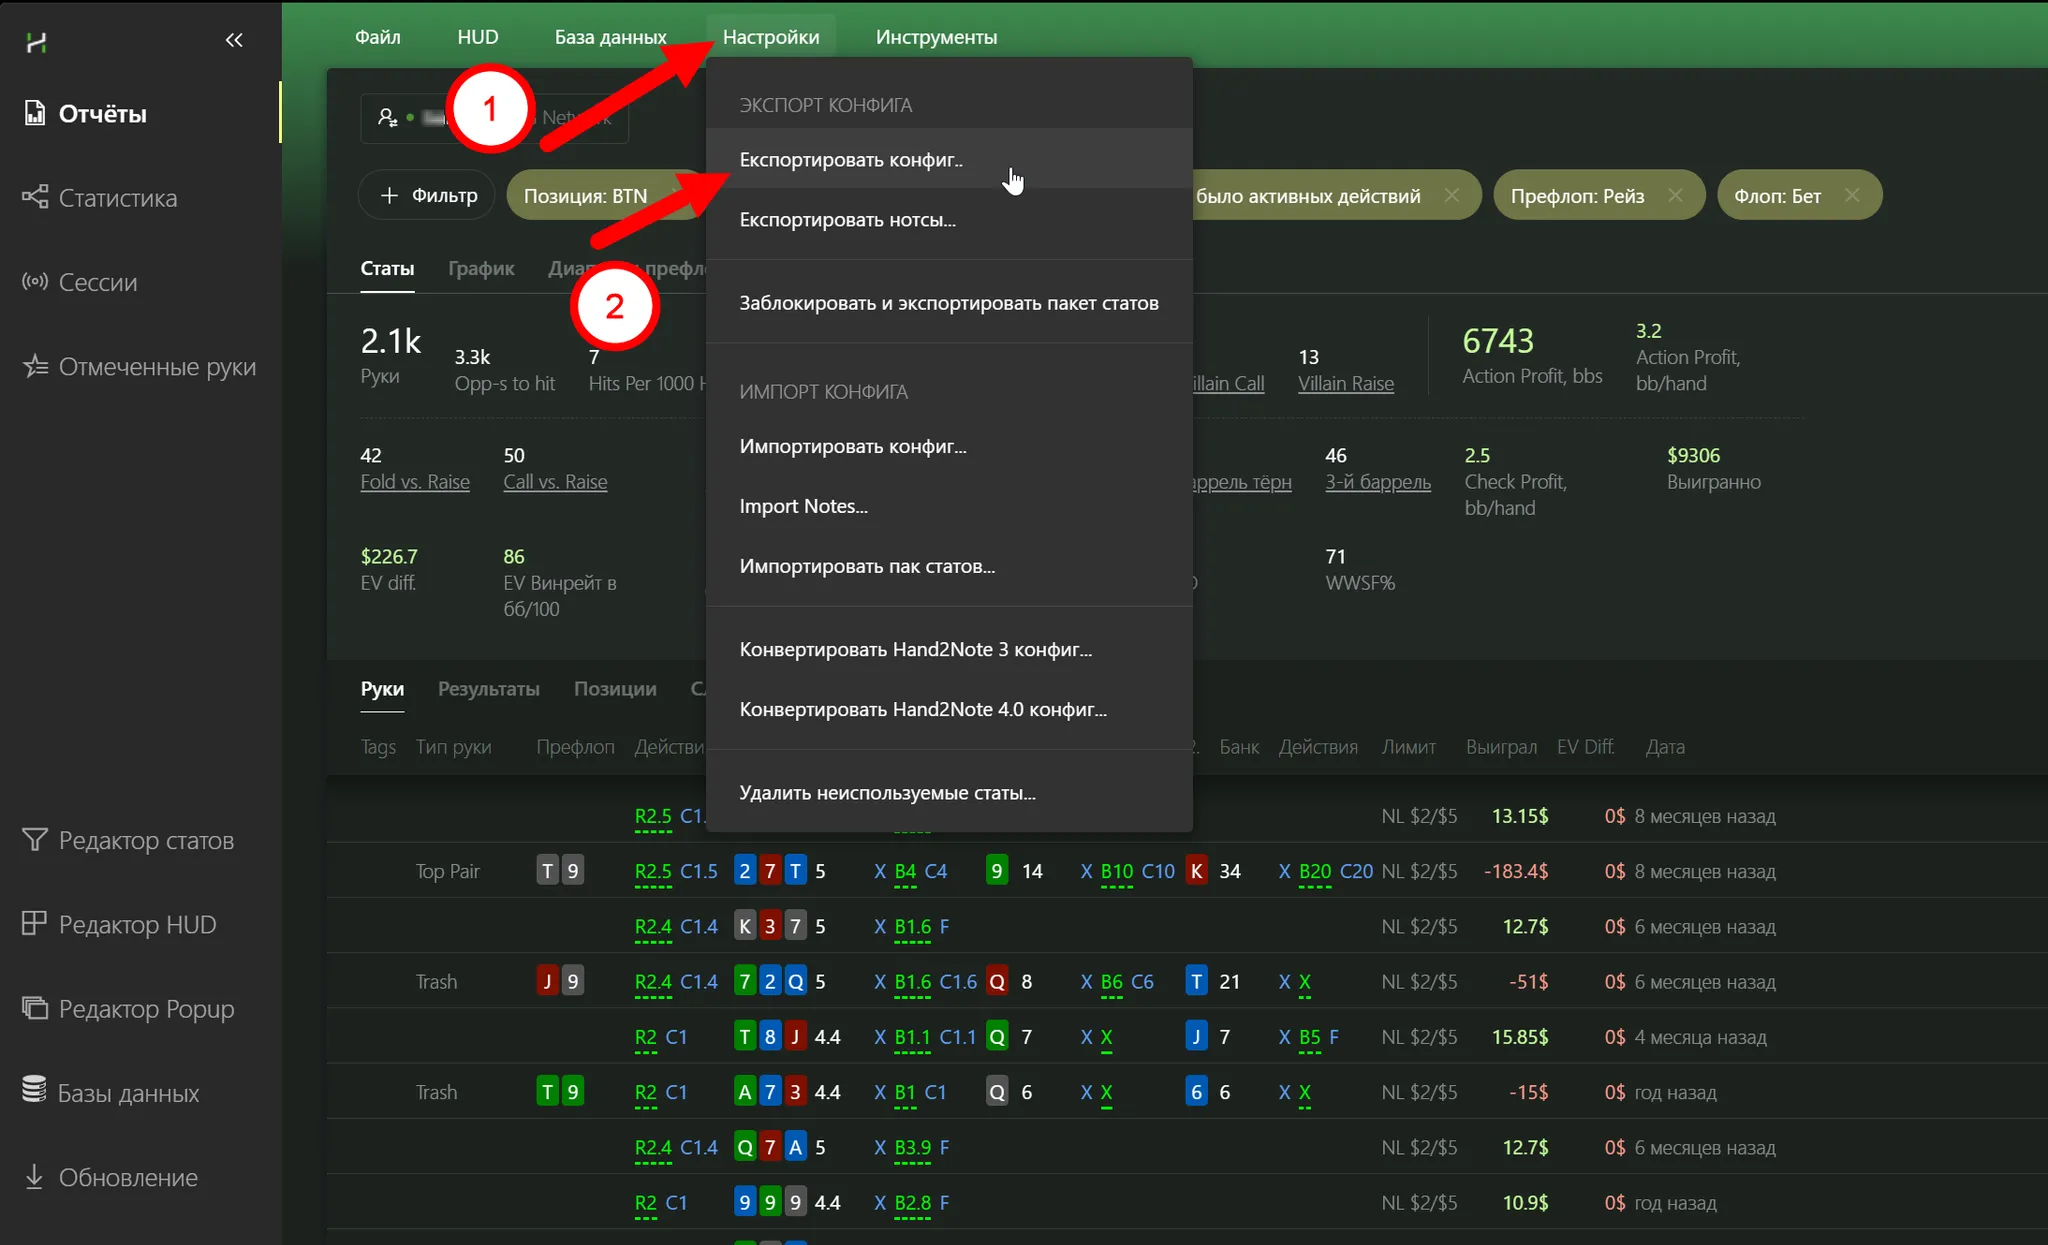This screenshot has width=2048, height=1245.
Task: Open Отмеченные руки starred hands
Action: [x=35, y=366]
